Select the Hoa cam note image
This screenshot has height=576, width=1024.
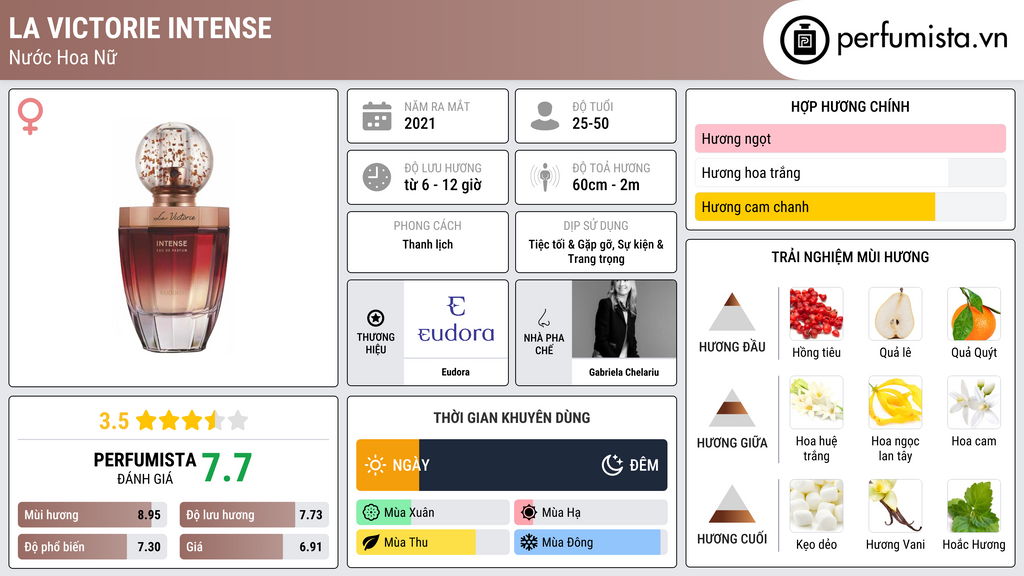click(974, 402)
